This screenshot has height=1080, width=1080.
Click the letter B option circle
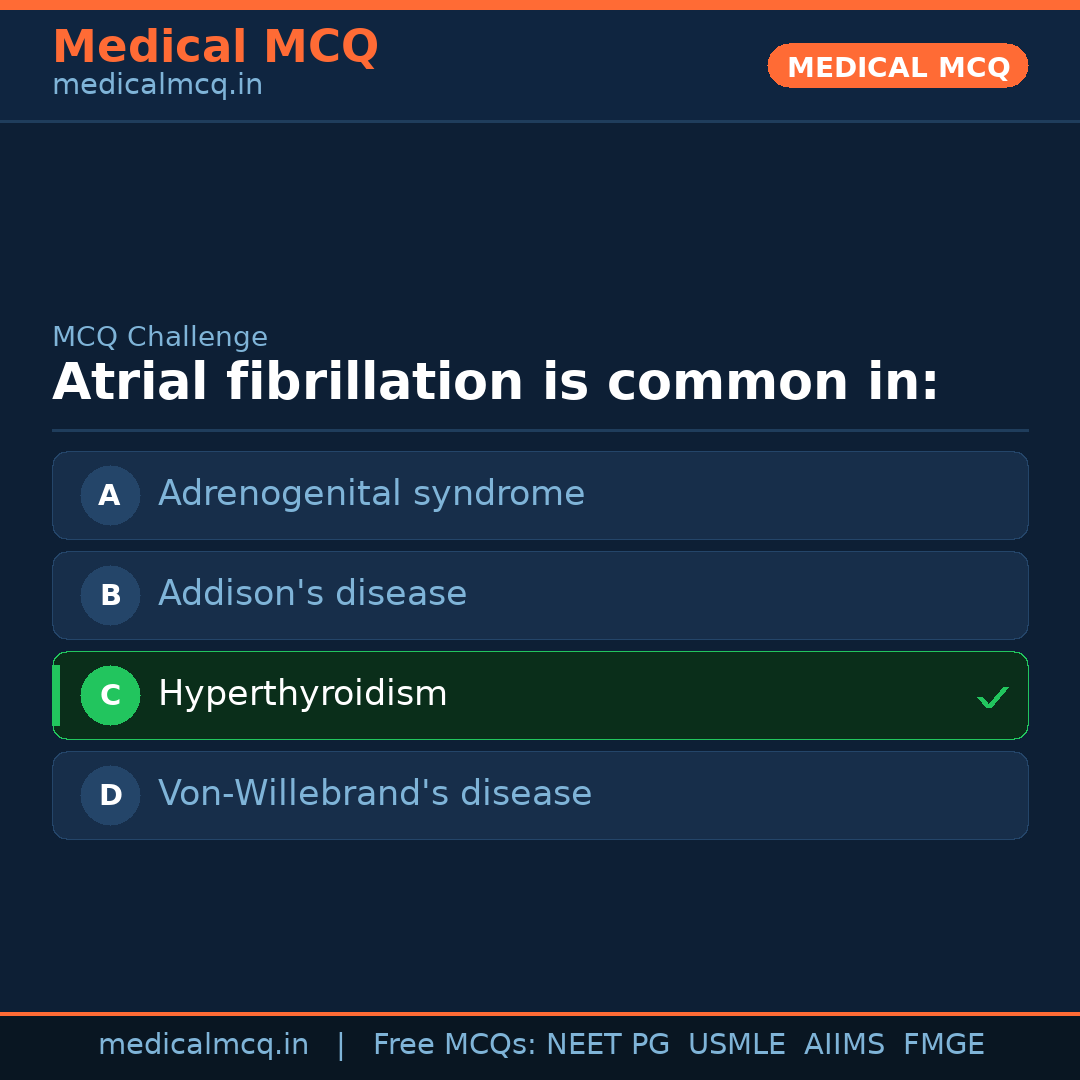click(110, 595)
